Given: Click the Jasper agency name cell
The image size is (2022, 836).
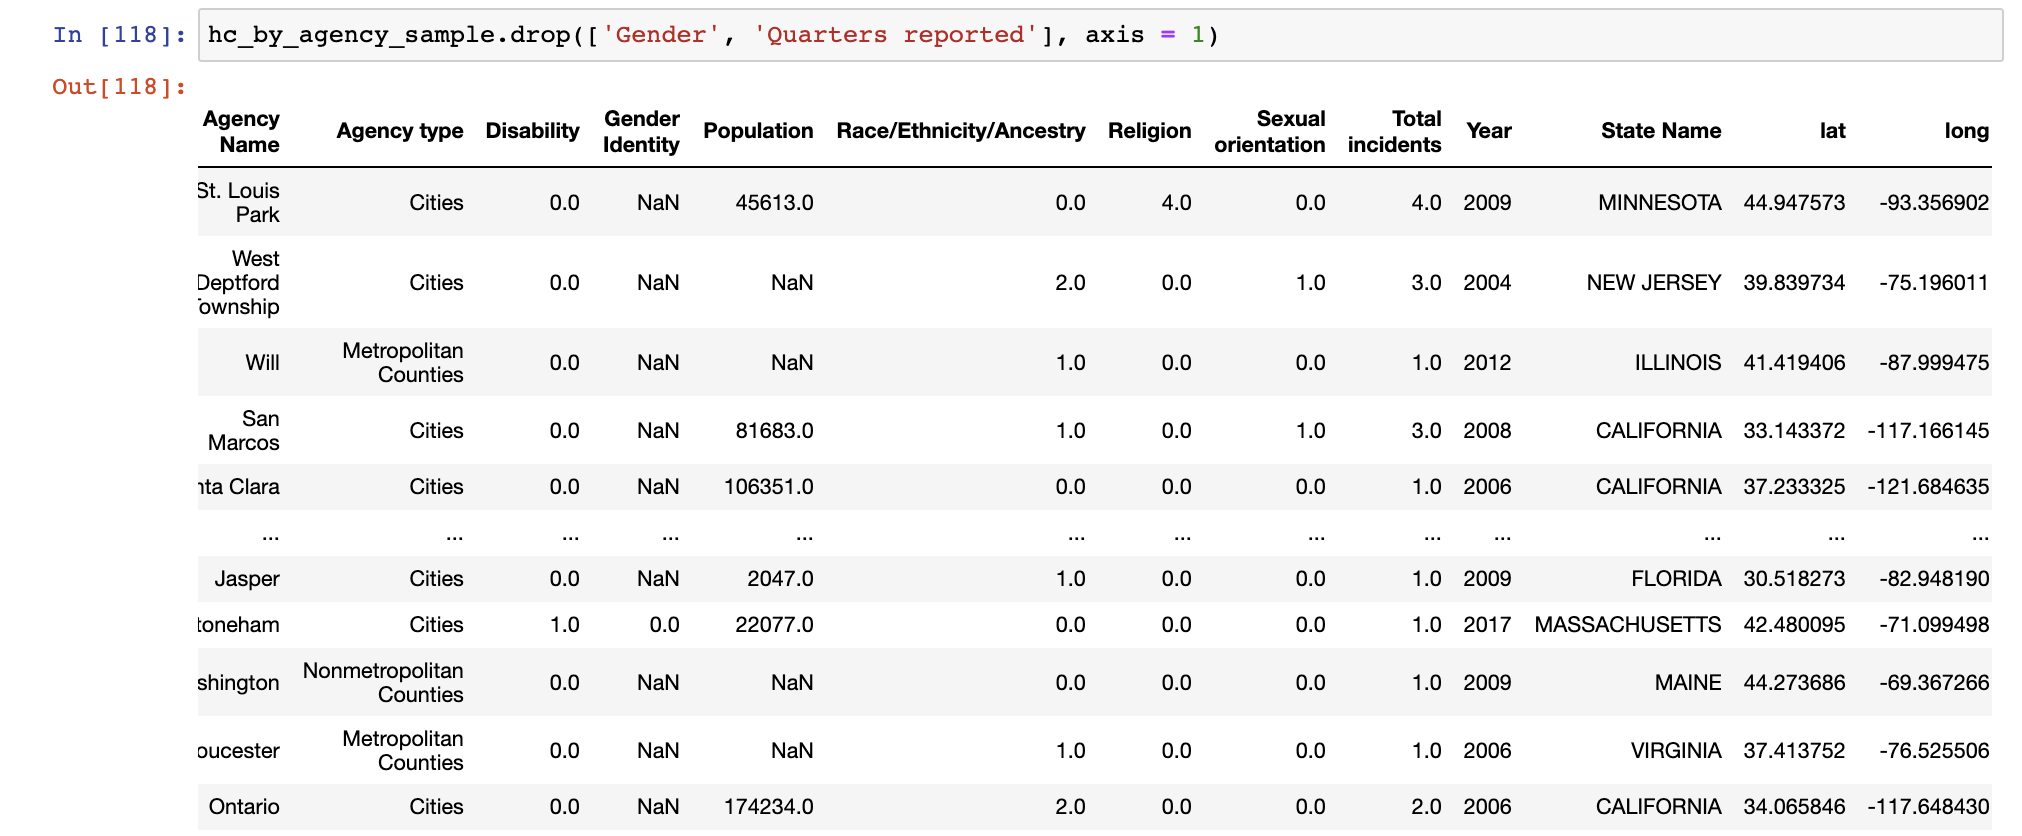Looking at the screenshot, I should tap(247, 579).
